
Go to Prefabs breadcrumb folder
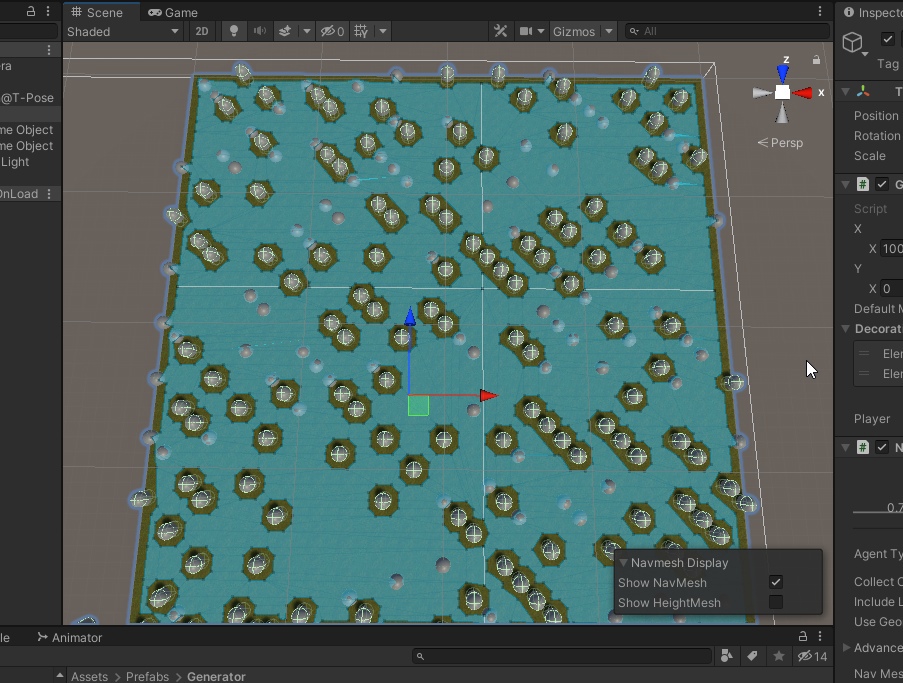pyautogui.click(x=147, y=676)
